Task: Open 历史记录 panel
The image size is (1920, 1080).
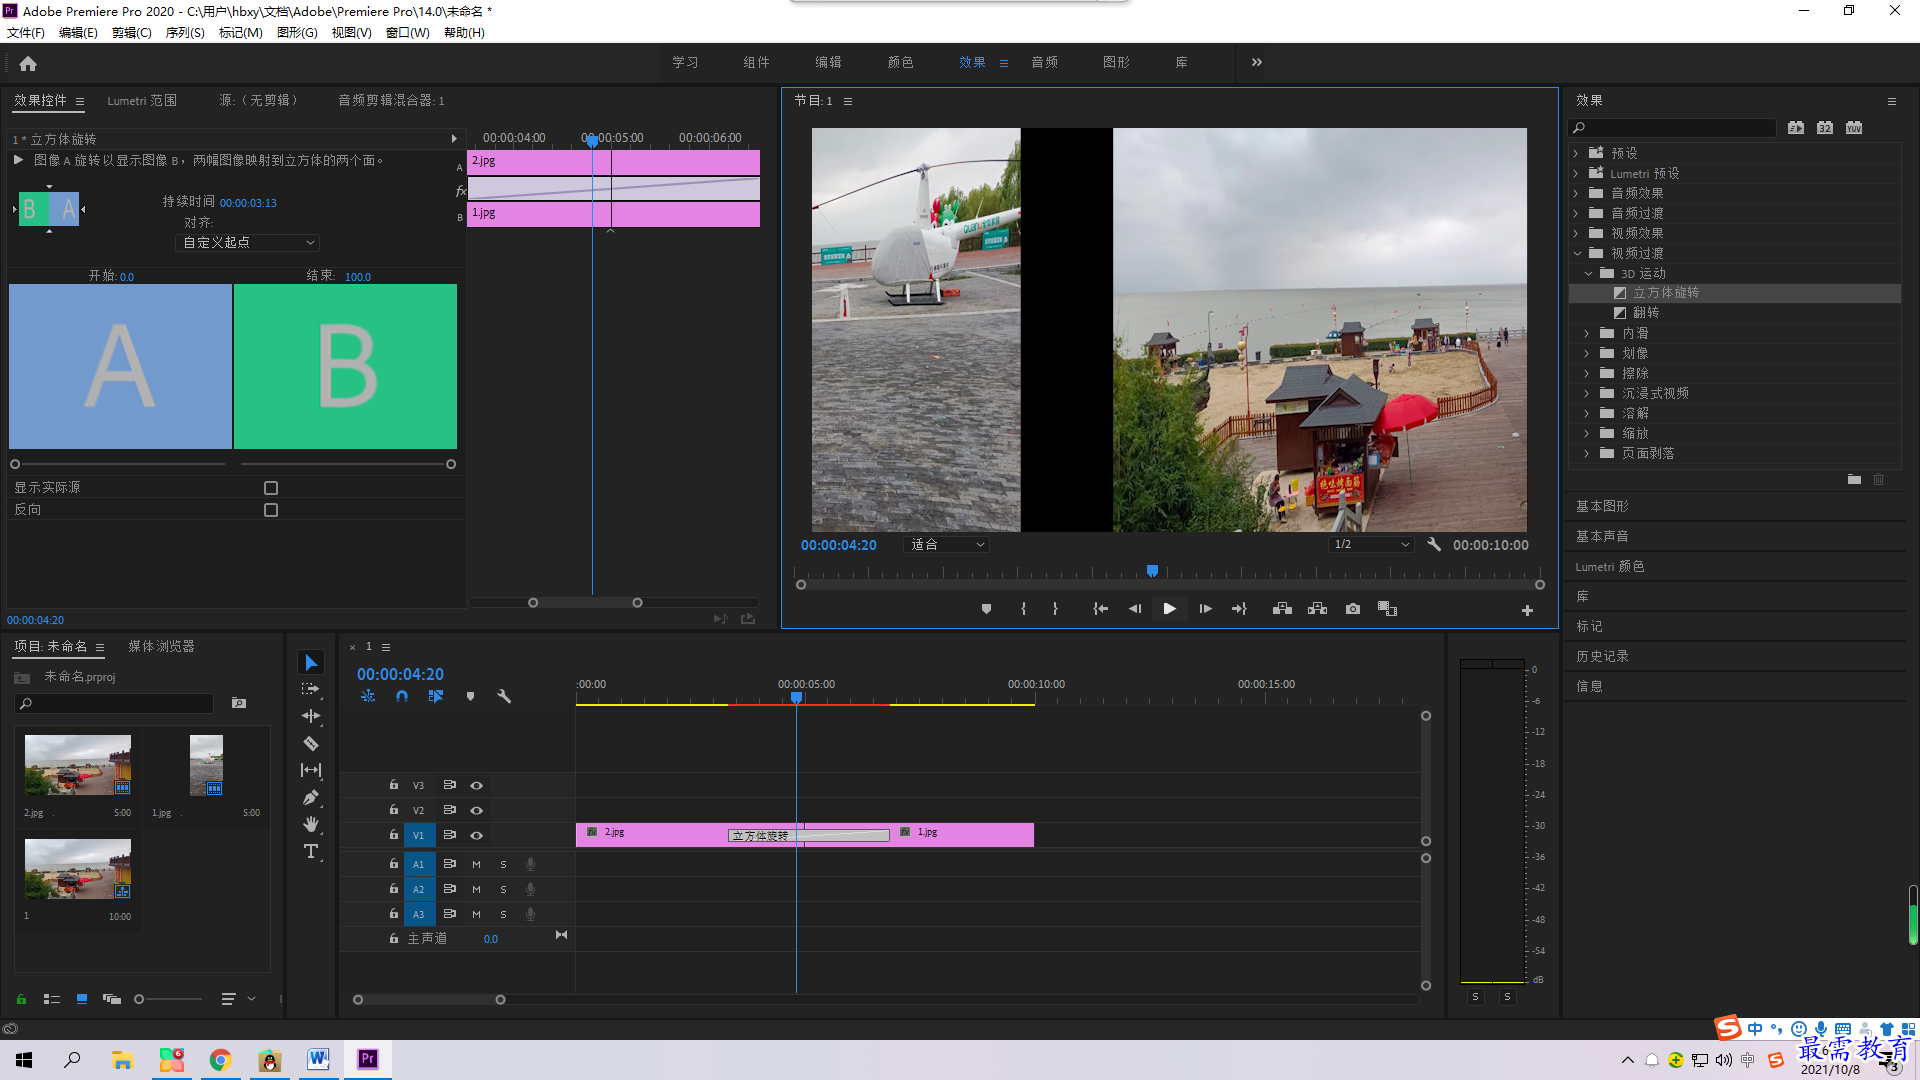Action: 1602,657
